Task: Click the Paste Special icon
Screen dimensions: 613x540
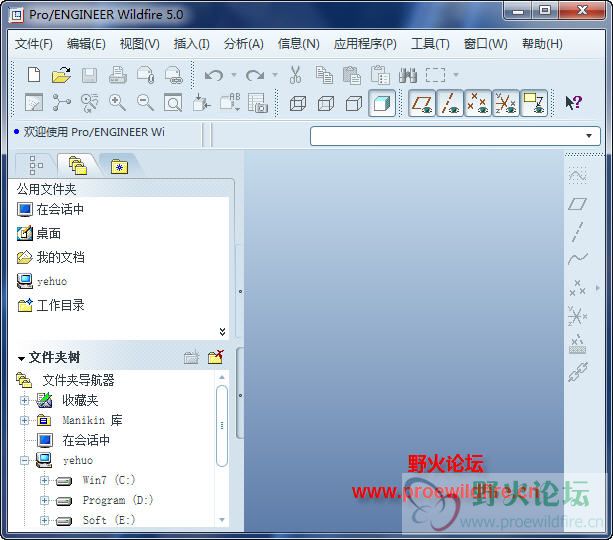Action: click(380, 75)
